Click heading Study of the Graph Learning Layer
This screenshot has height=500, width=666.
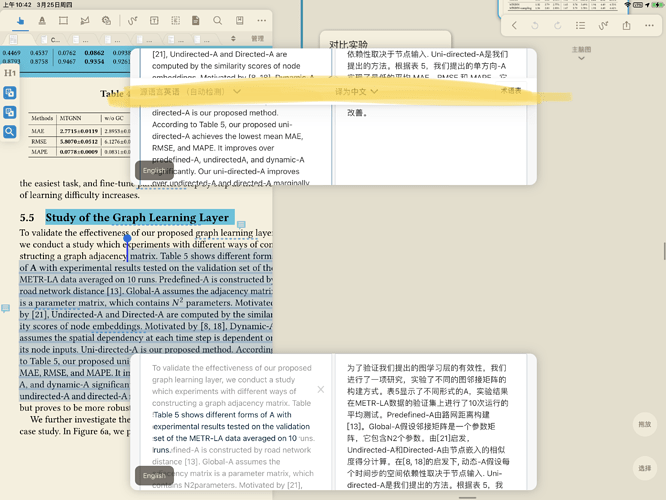pyautogui.click(x=137, y=217)
